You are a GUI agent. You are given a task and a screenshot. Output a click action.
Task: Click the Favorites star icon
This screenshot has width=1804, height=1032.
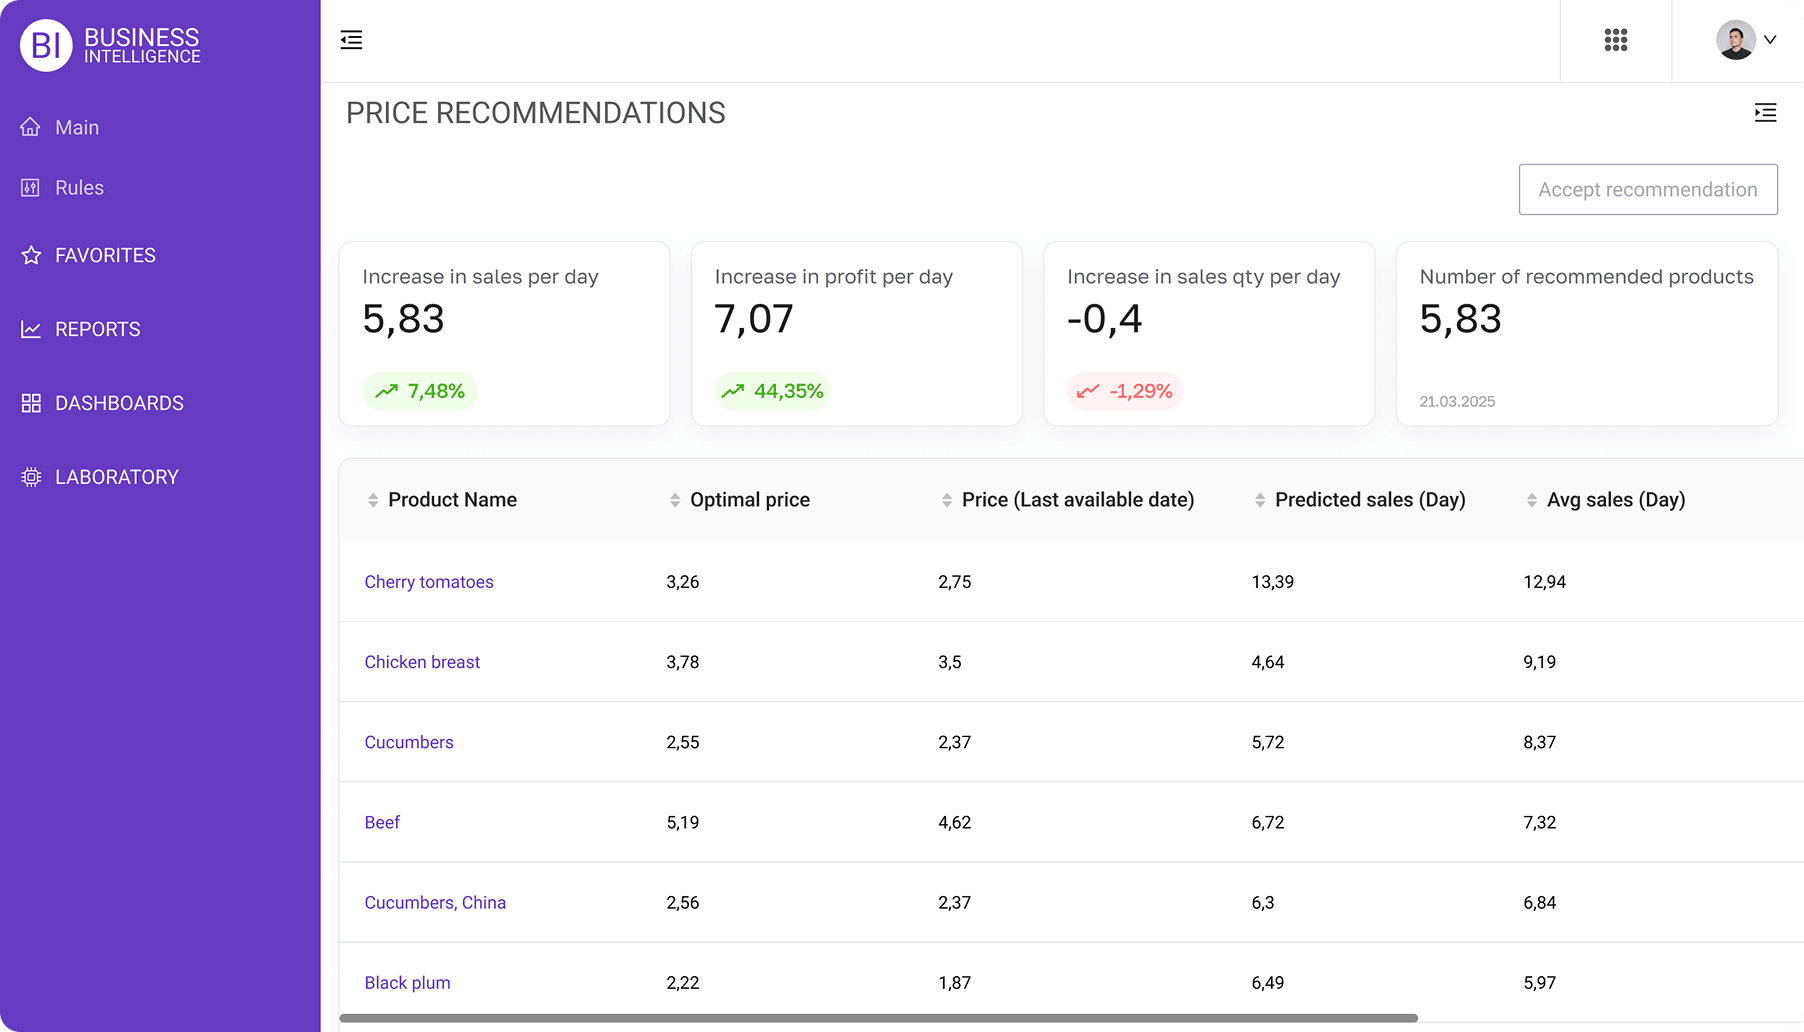coord(31,255)
